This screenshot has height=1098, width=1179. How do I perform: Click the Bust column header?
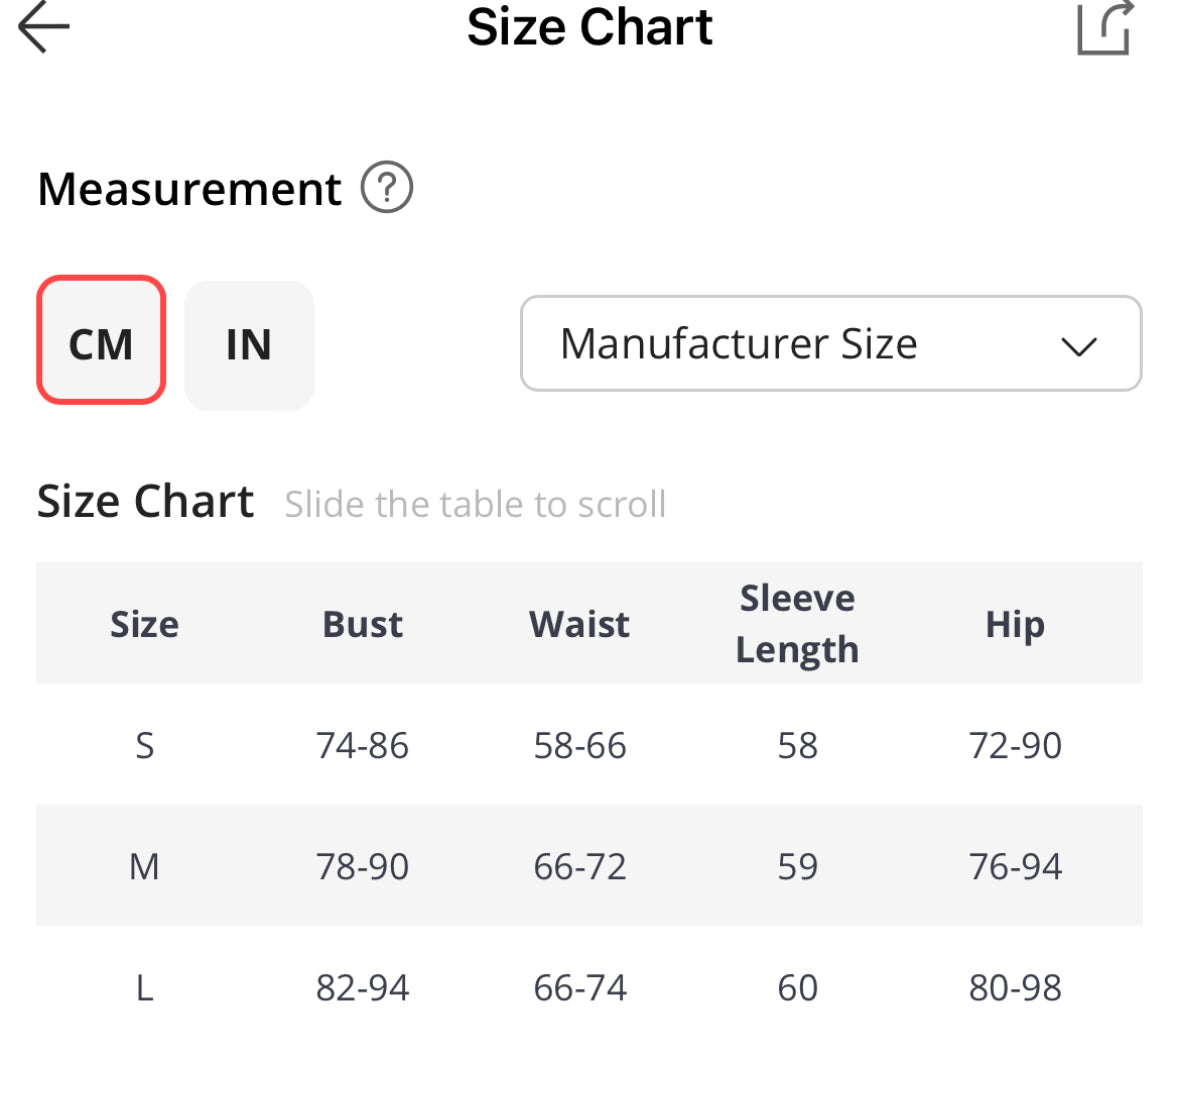[x=362, y=624]
